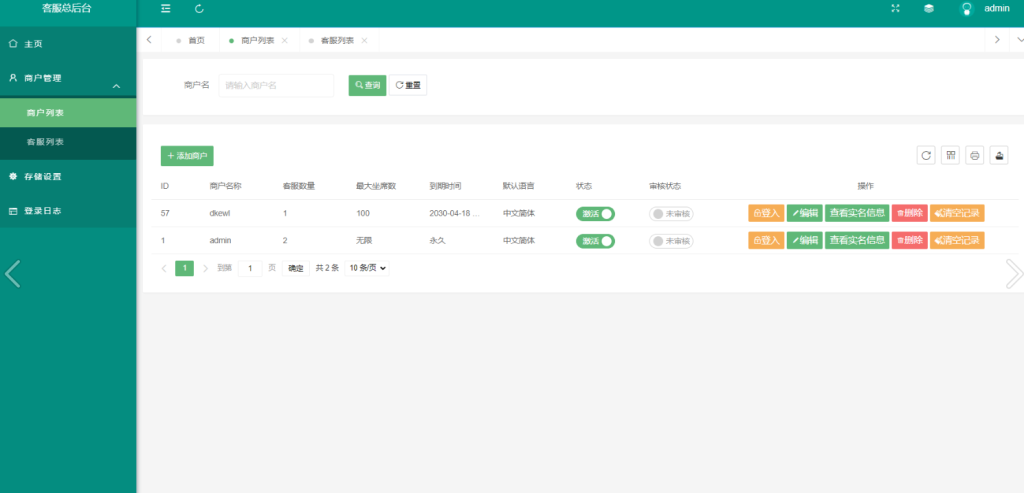This screenshot has height=493, width=1024.
Task: Click the 审核状态 column header
Action: coord(665,186)
